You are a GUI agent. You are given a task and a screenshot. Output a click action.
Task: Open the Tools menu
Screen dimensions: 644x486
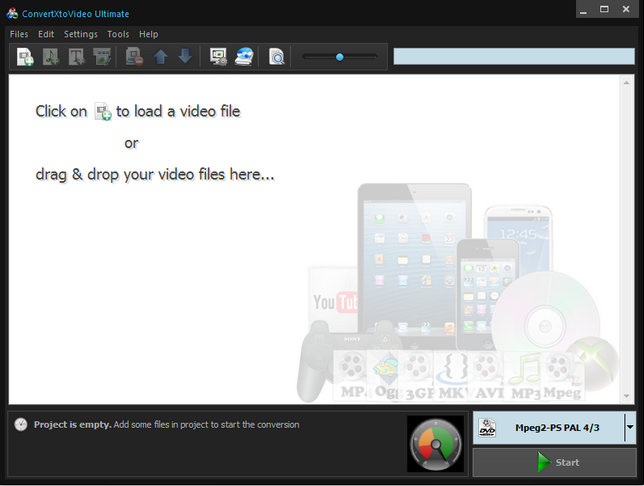[118, 34]
